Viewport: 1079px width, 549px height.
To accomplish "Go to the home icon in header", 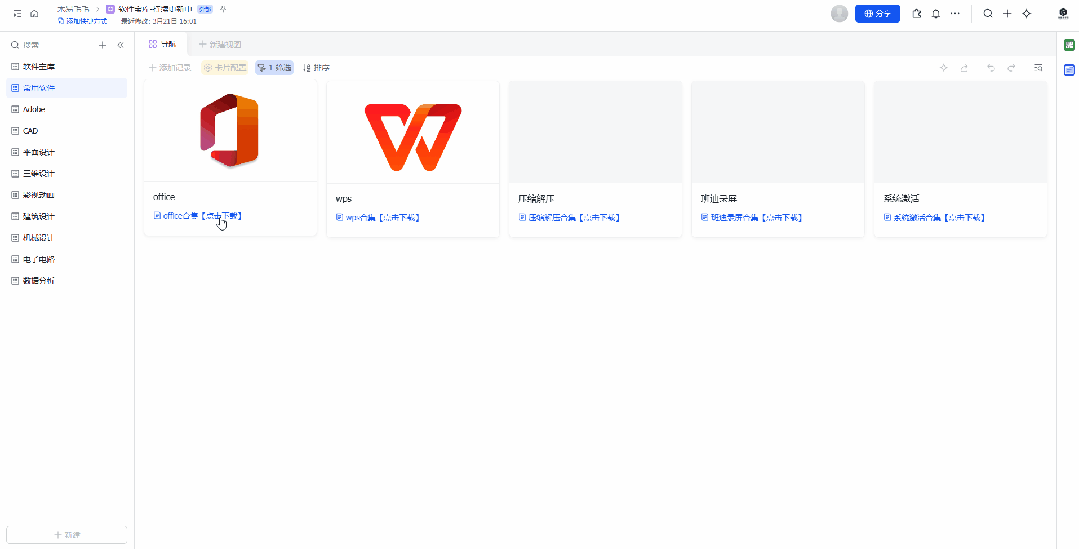I will point(34,13).
